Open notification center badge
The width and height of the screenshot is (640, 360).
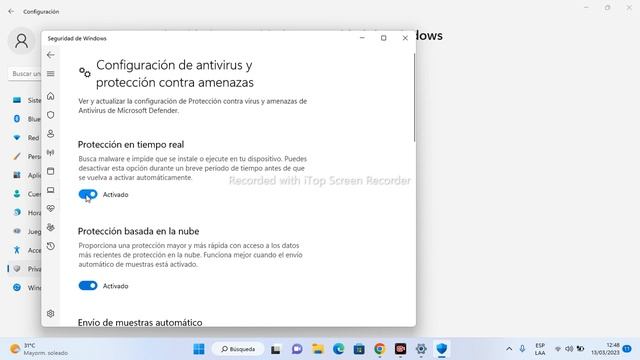click(627, 349)
